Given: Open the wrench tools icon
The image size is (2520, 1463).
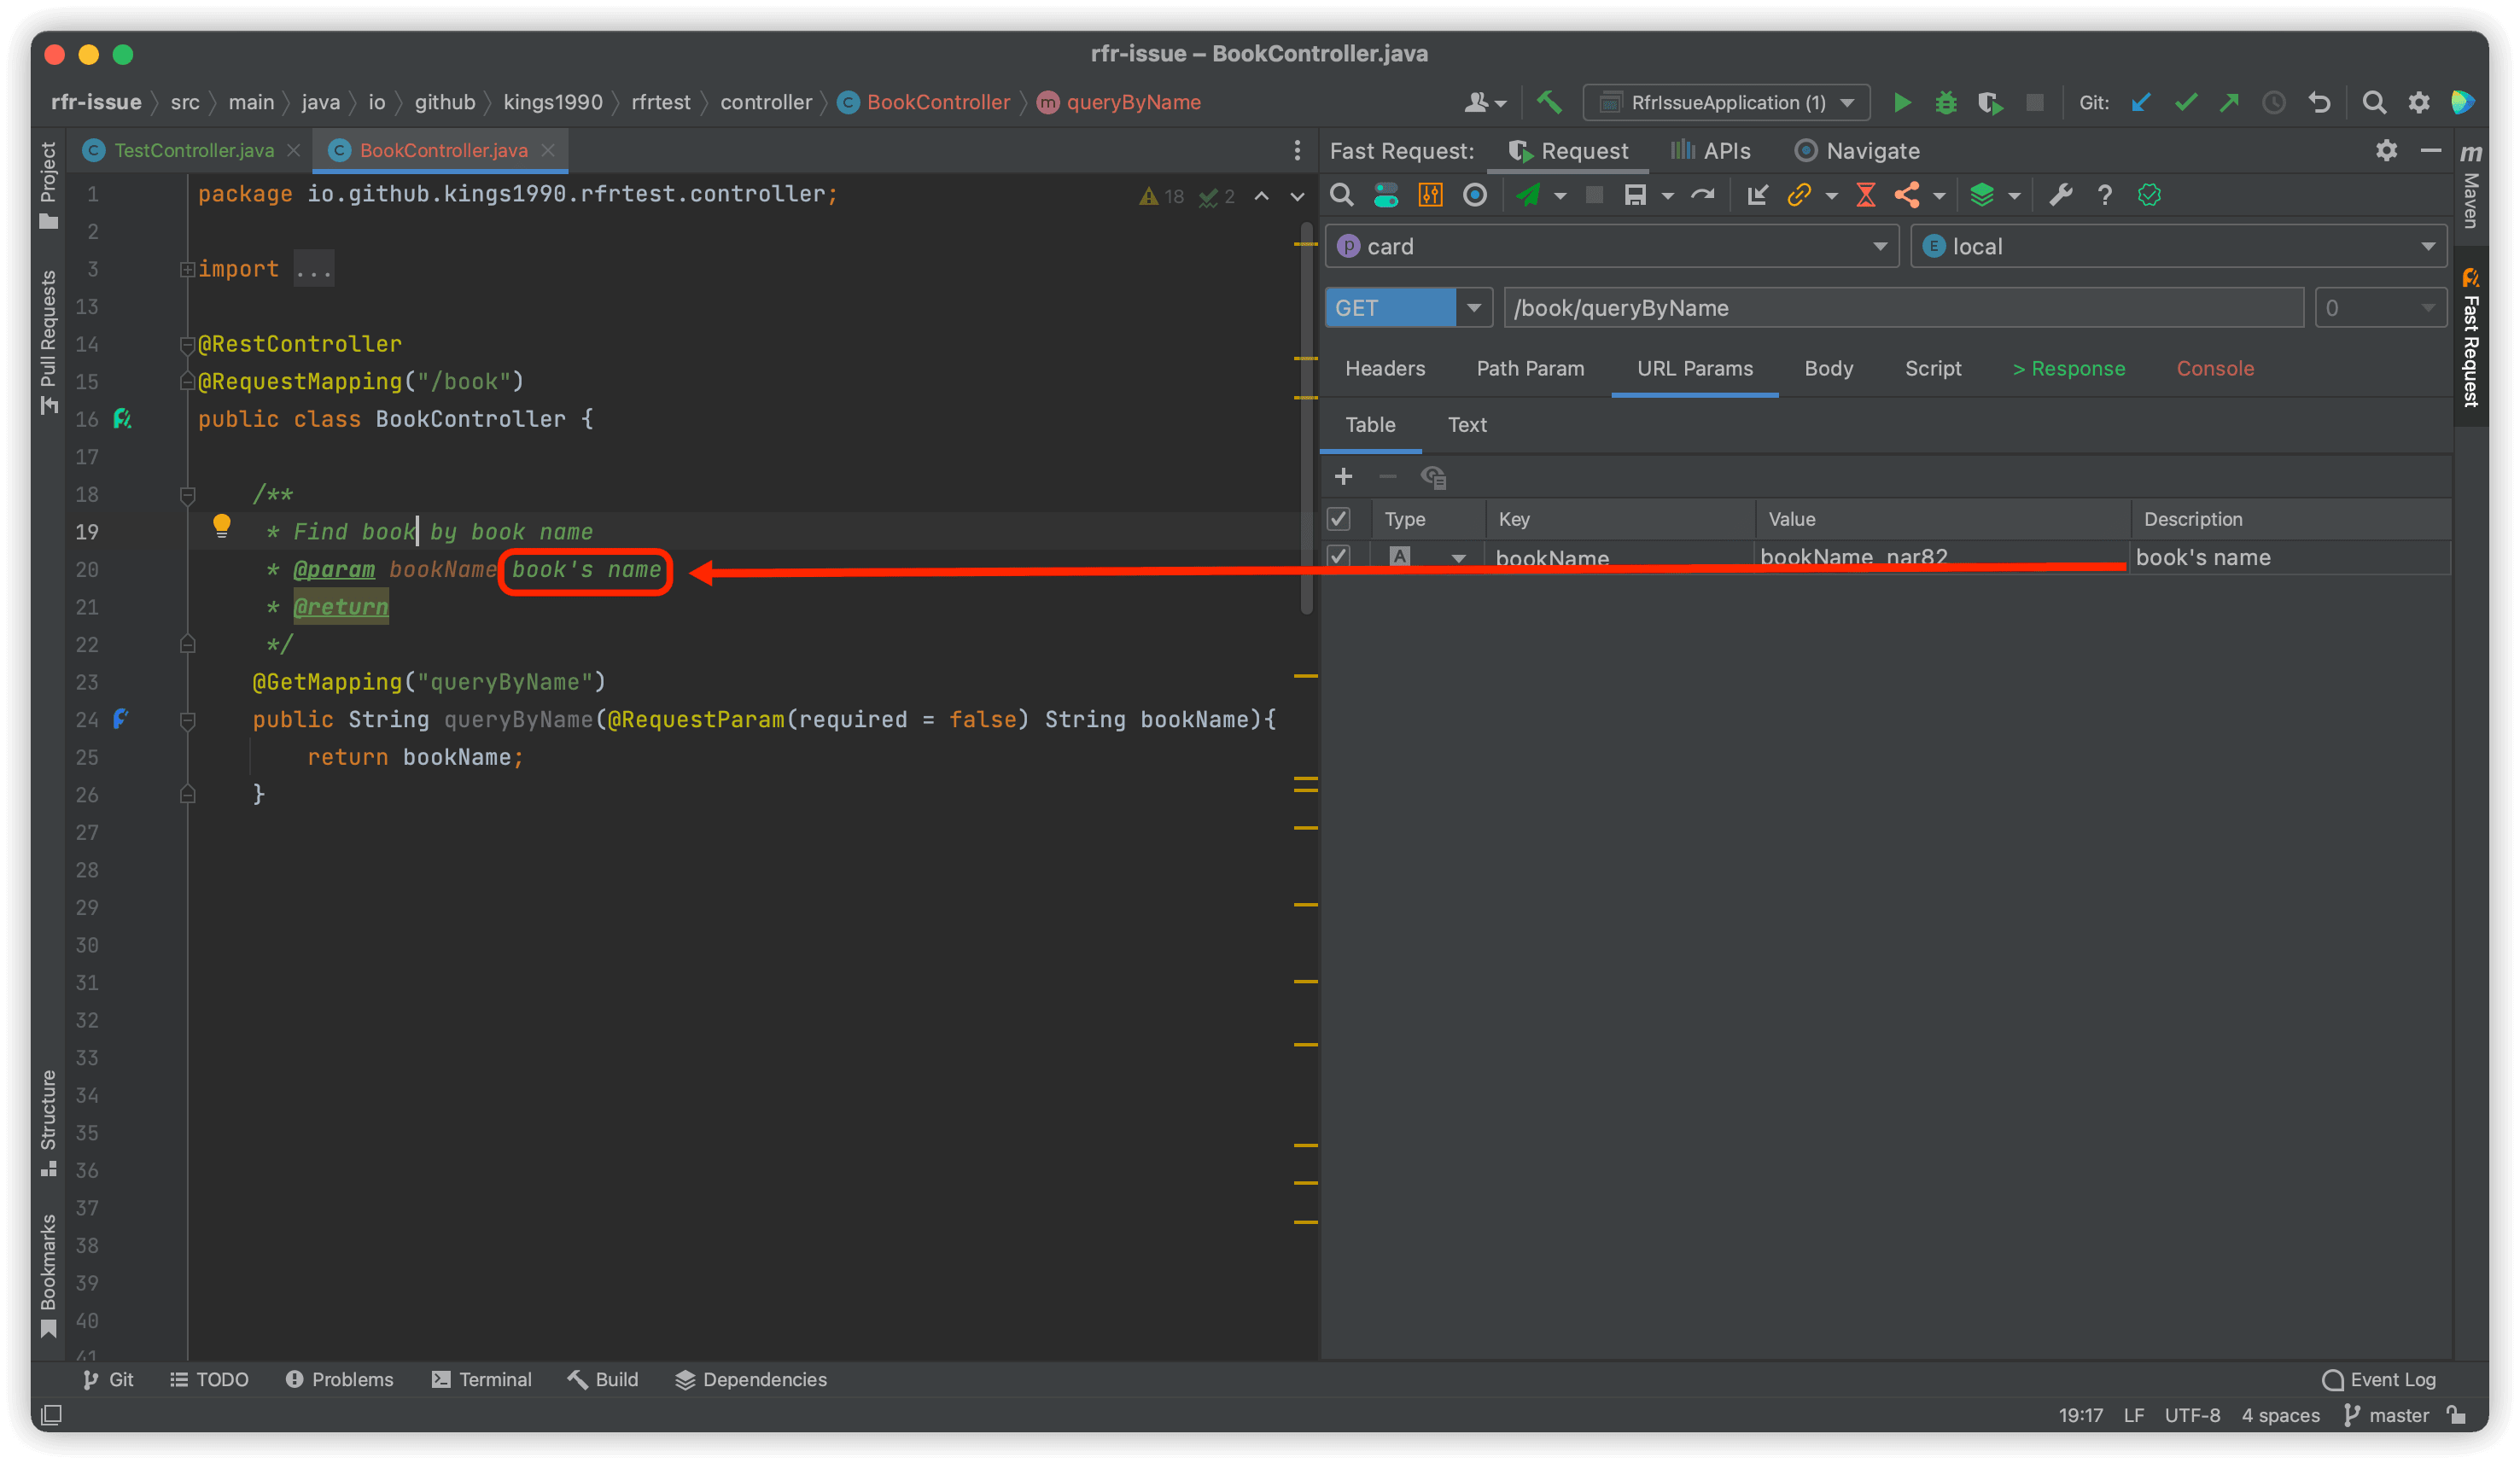Looking at the screenshot, I should point(2060,195).
